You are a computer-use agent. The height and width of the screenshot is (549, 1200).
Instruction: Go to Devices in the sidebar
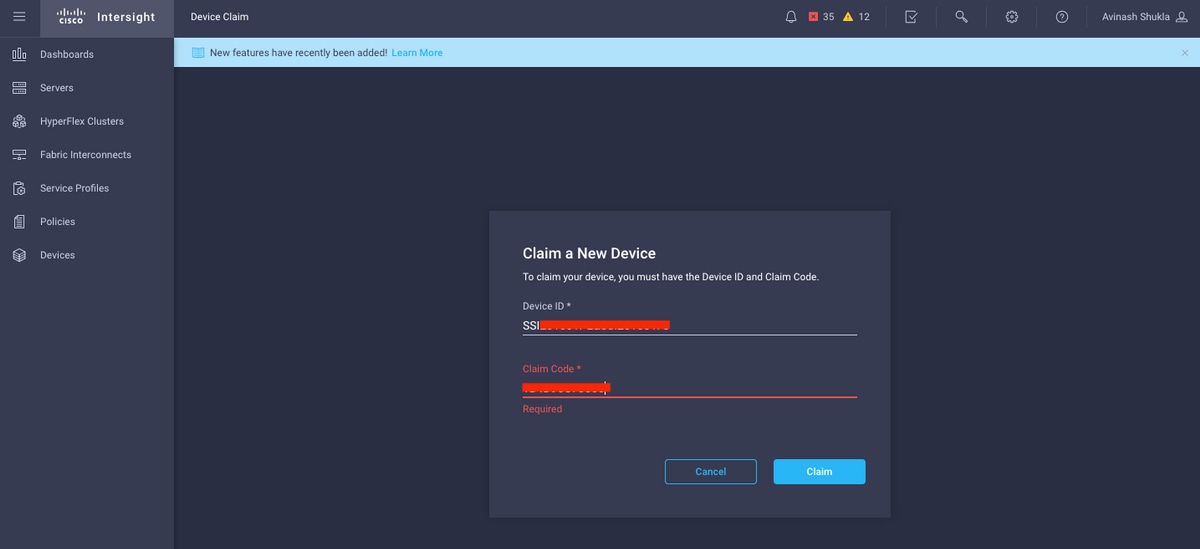[x=58, y=255]
